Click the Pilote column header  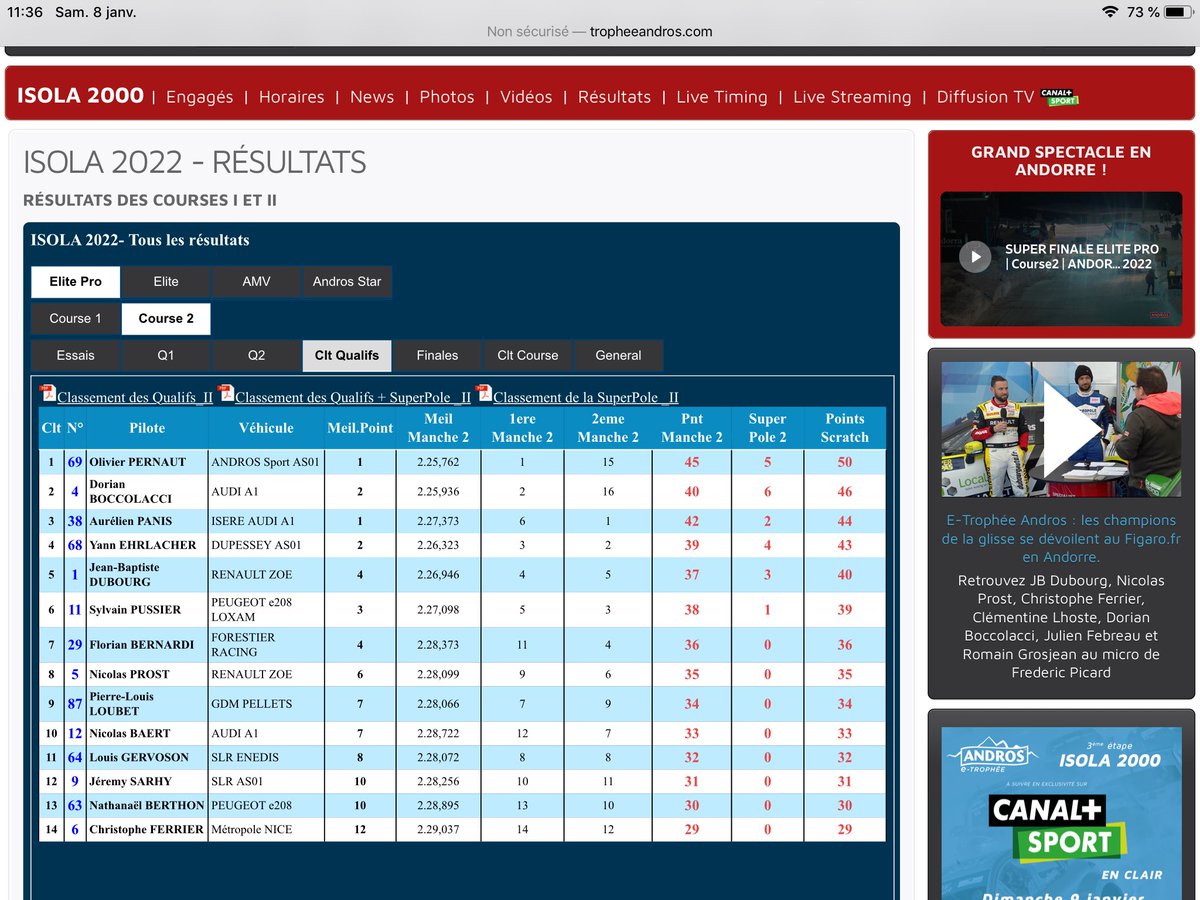click(x=147, y=428)
